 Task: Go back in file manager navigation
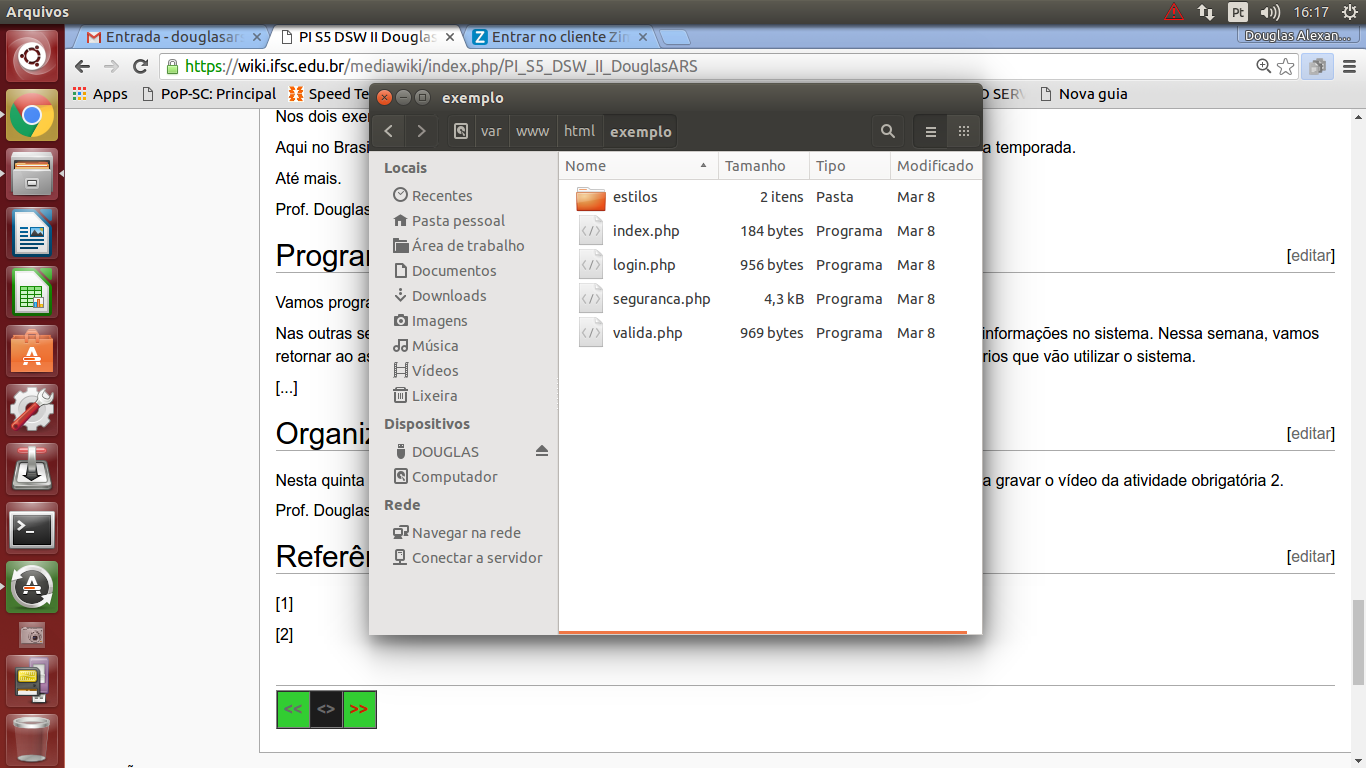tap(388, 131)
